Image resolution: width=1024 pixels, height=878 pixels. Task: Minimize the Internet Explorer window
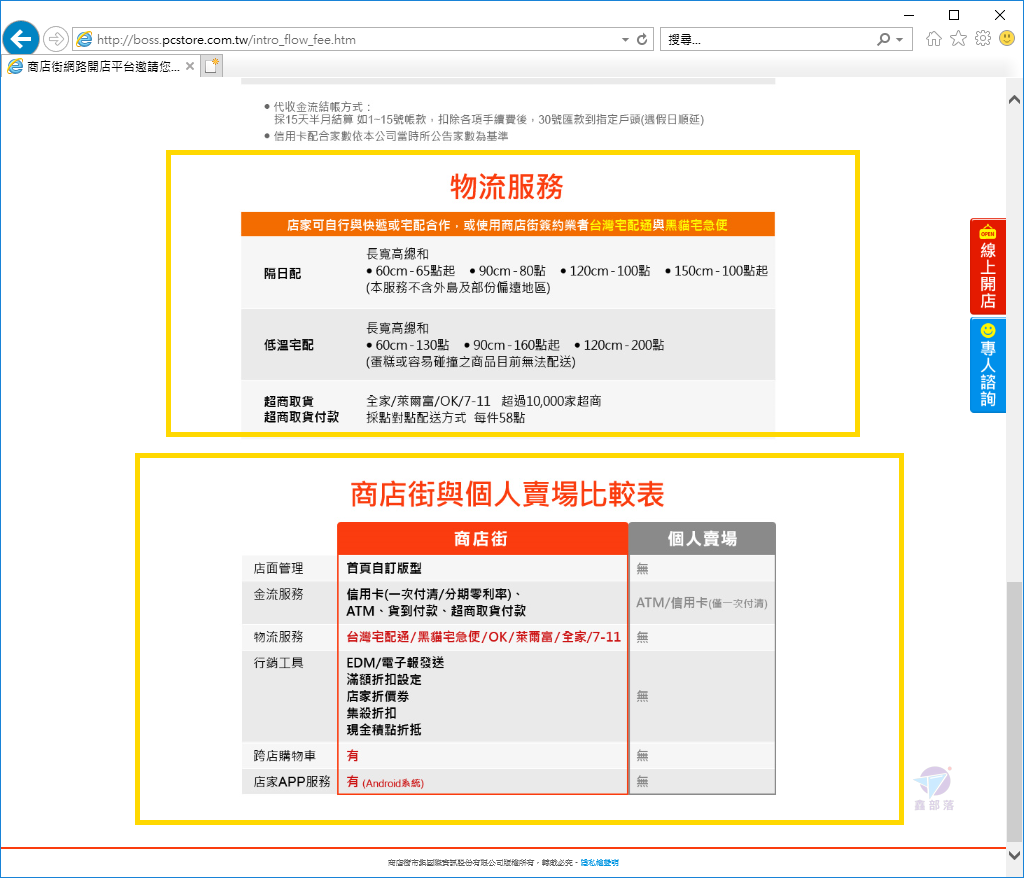click(909, 14)
